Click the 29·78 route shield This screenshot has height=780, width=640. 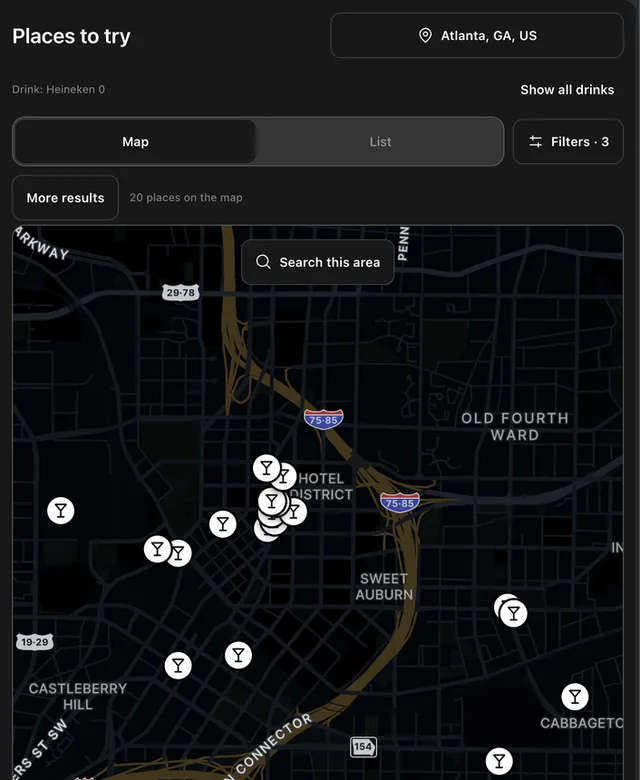coord(181,292)
